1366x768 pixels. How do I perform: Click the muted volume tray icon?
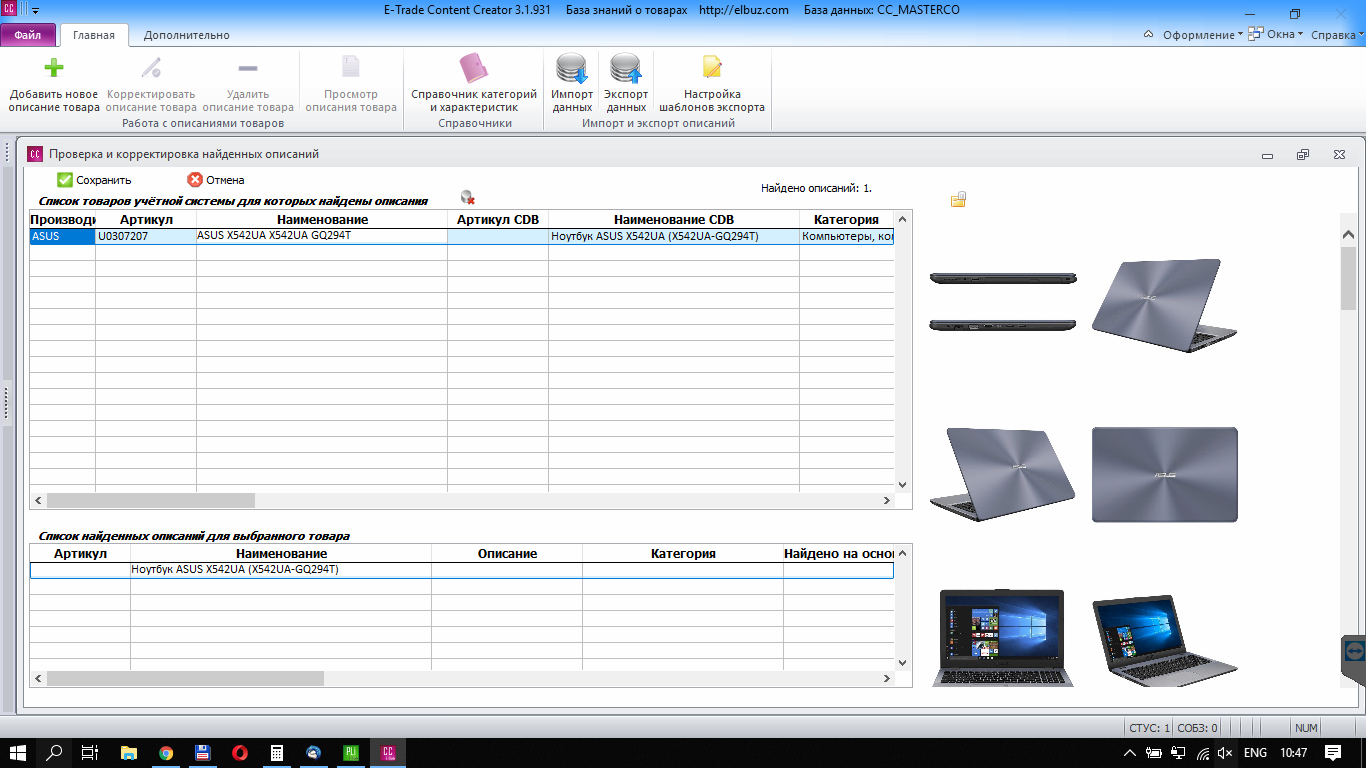1226,753
